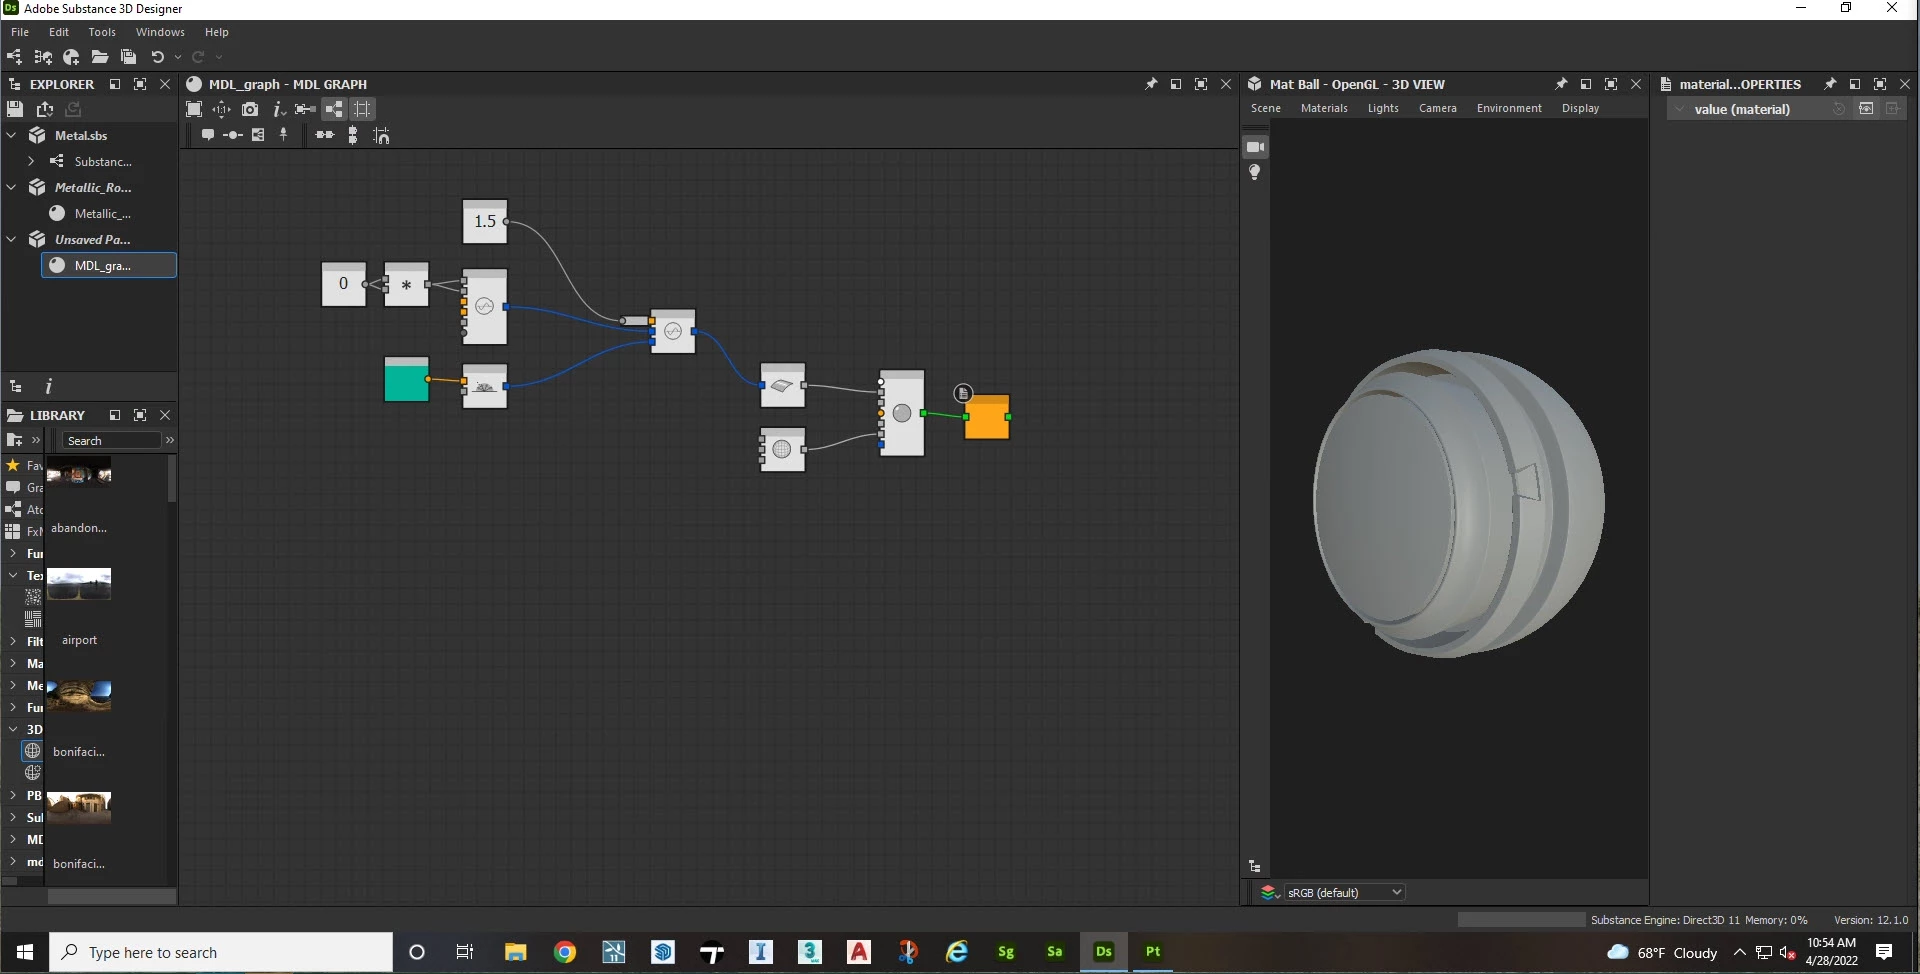
Task: Add a pin to the graph
Action: (x=284, y=135)
